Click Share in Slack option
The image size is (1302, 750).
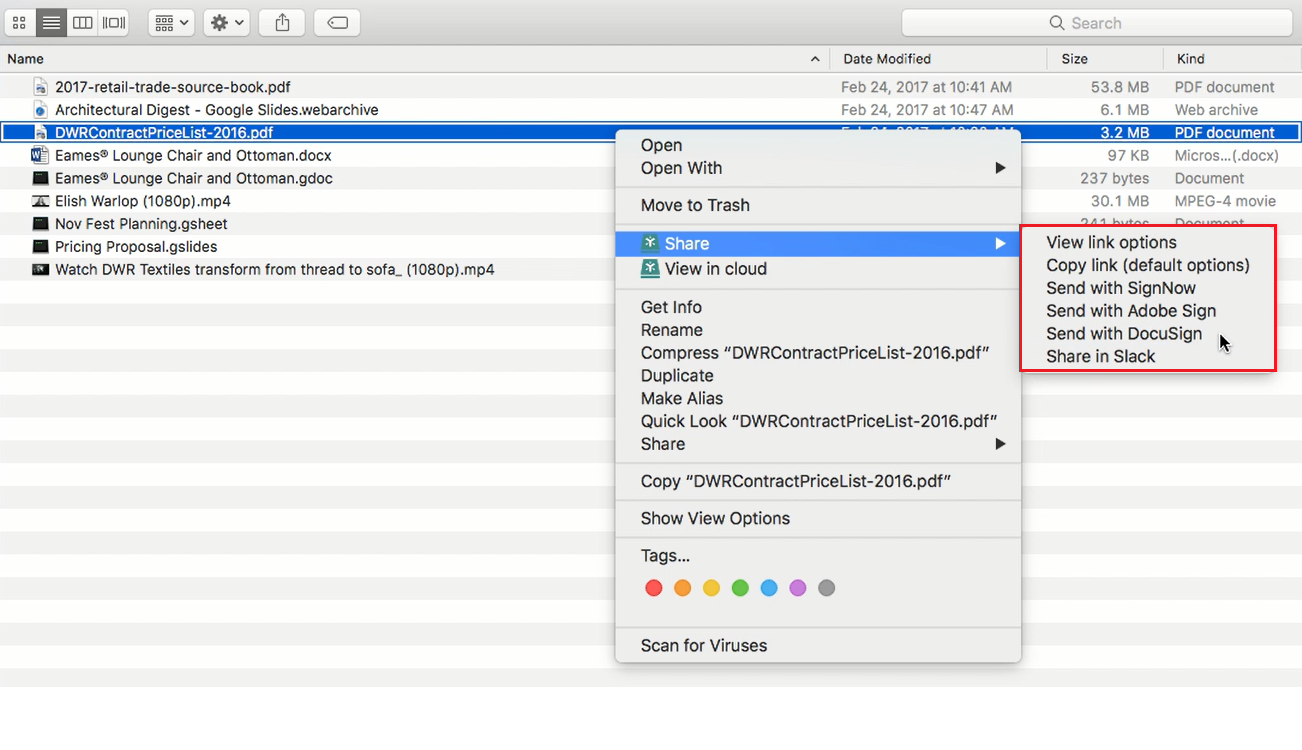click(1100, 357)
